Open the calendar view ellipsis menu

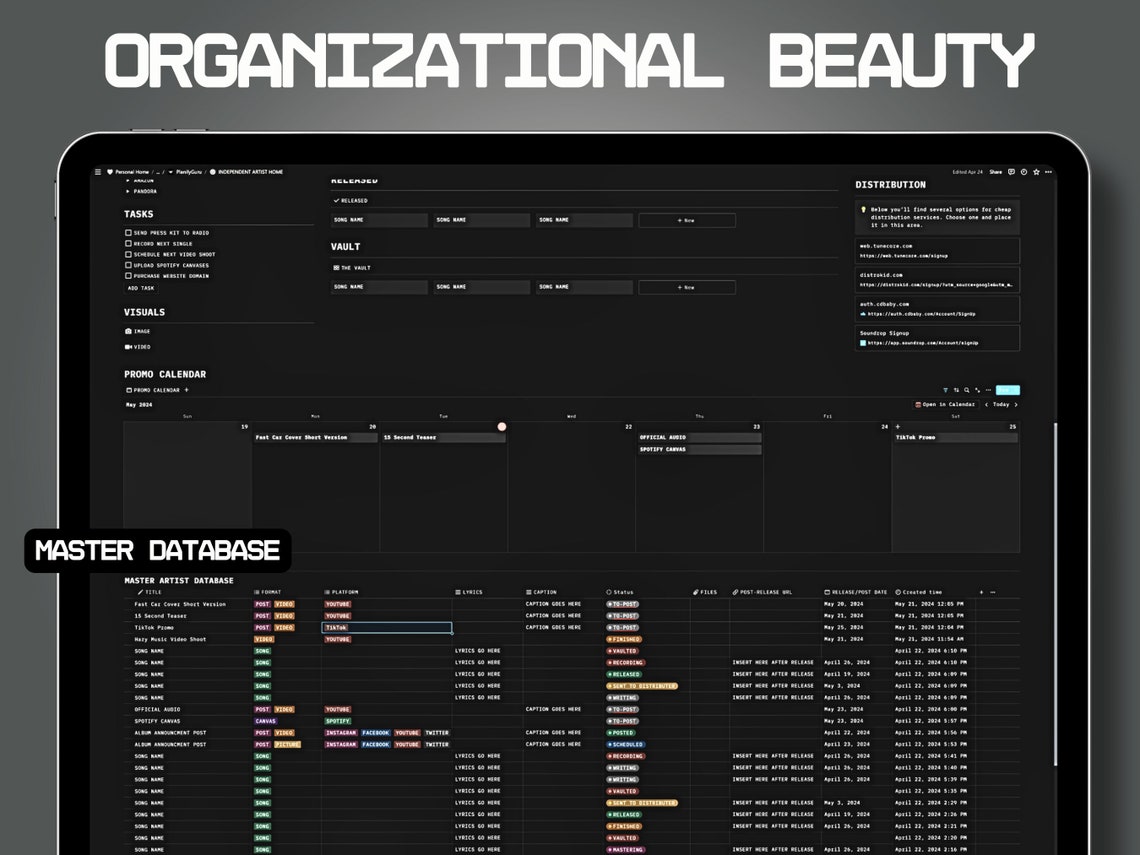tap(988, 390)
